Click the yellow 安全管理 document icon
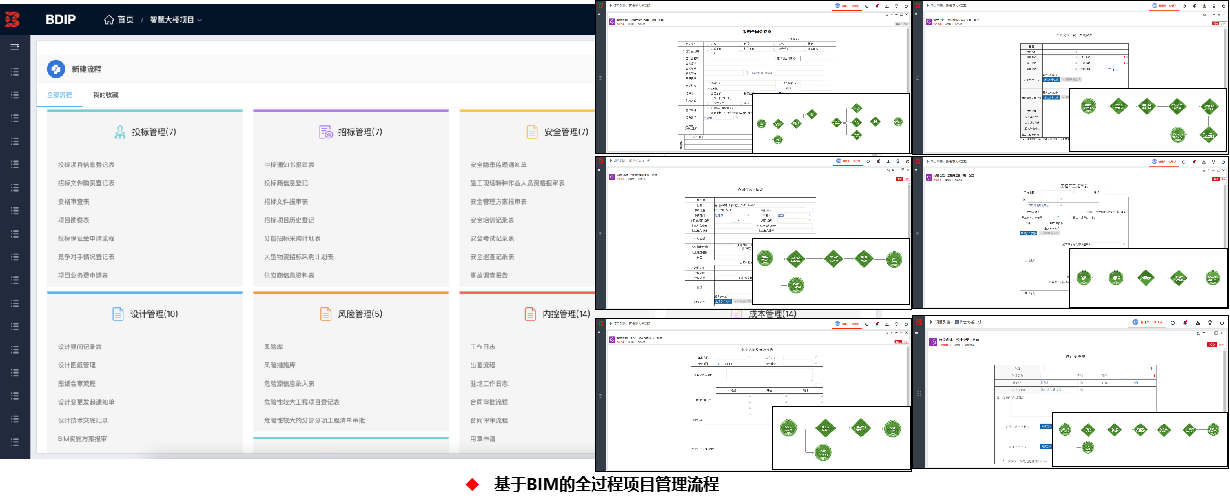Viewport: 1230px width, 498px height. [x=532, y=132]
